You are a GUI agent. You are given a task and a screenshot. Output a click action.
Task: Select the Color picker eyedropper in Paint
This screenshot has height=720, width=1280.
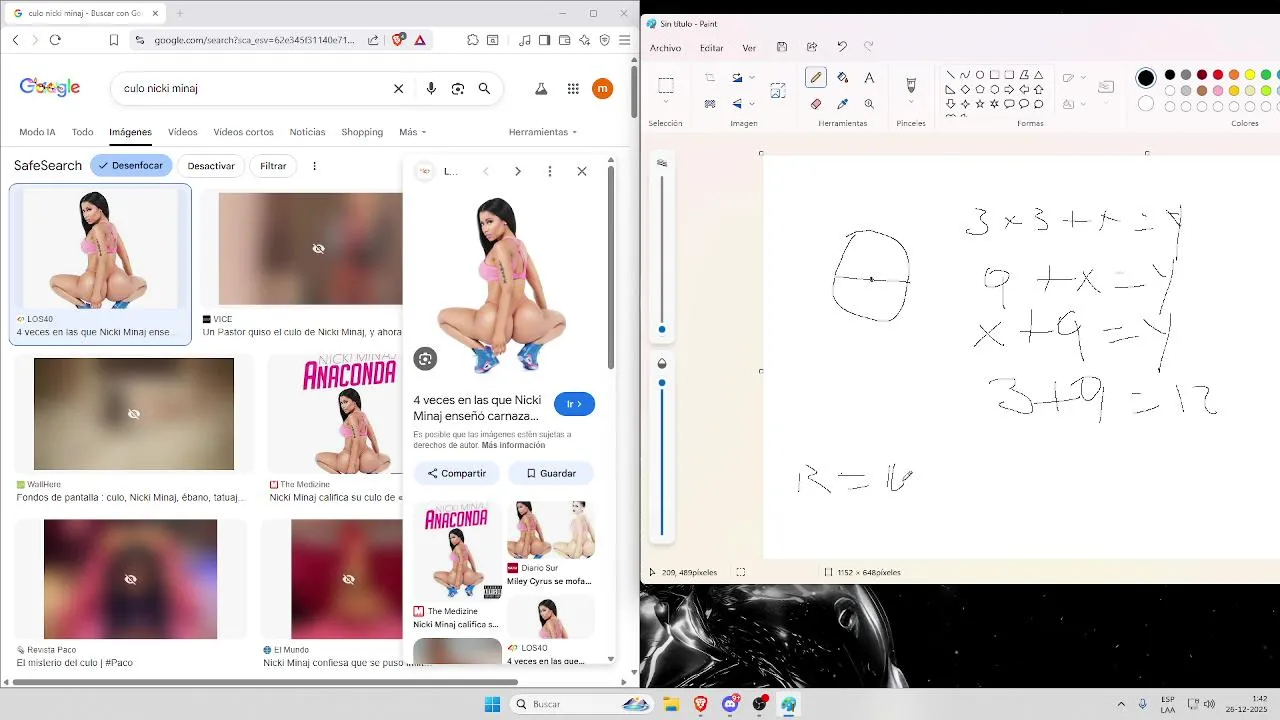click(842, 103)
